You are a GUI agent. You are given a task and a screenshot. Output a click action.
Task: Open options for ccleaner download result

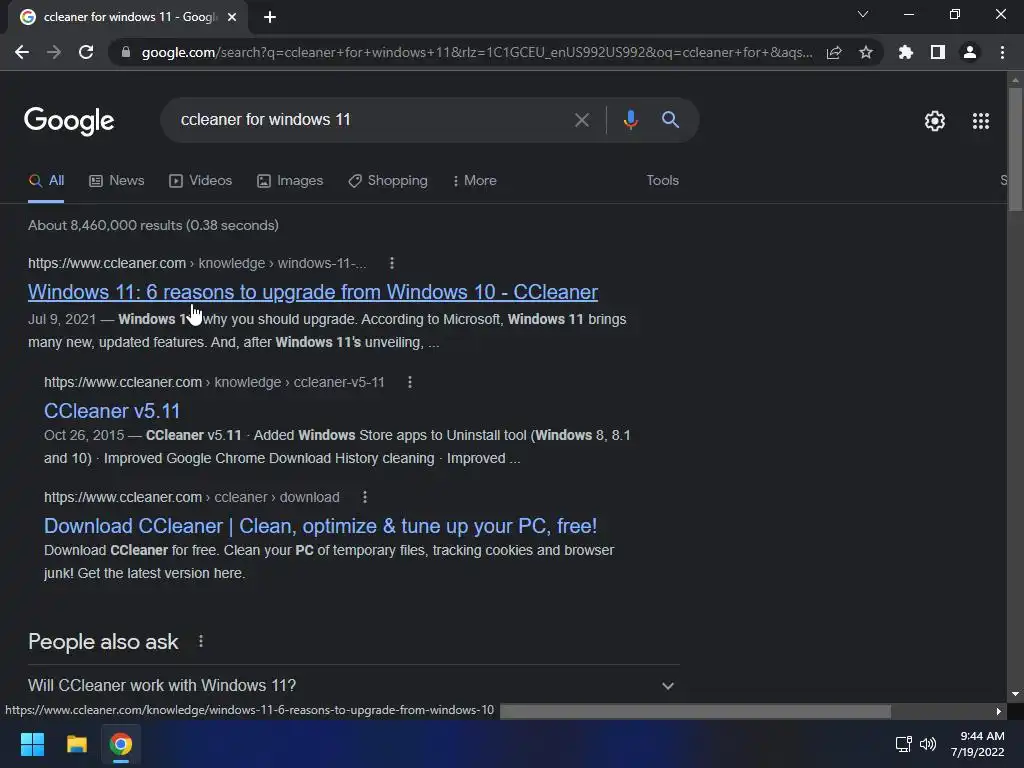(x=364, y=497)
